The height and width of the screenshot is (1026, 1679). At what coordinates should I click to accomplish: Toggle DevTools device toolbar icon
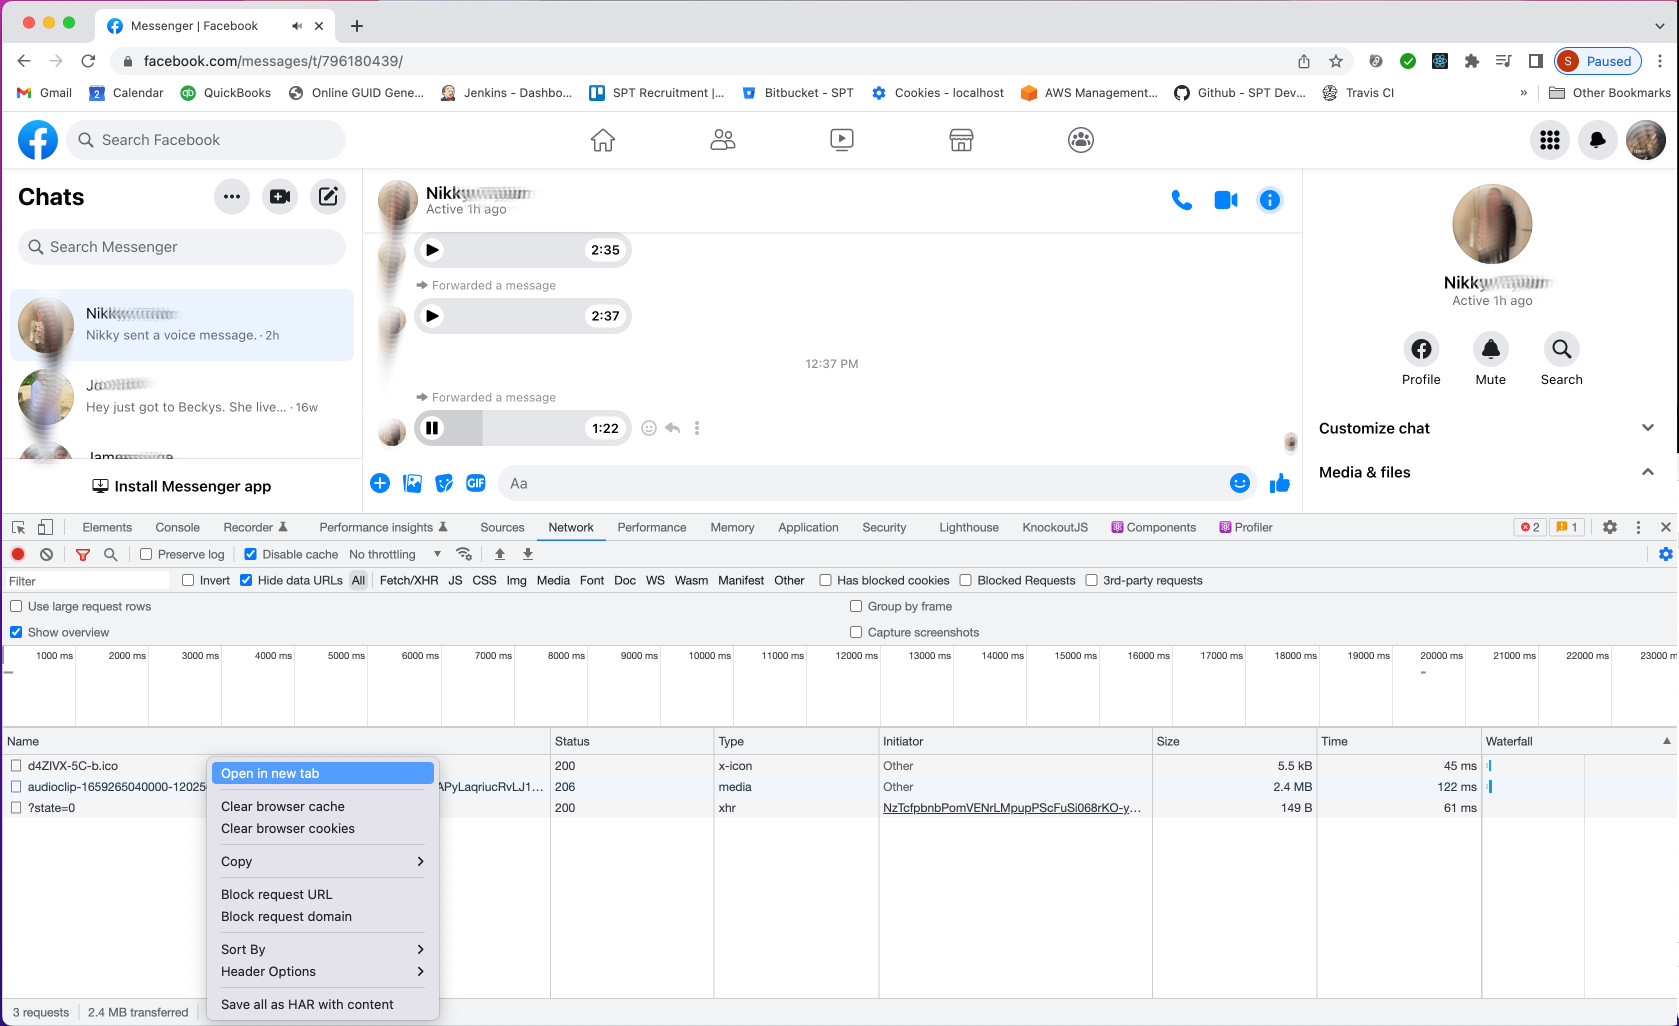pos(45,527)
